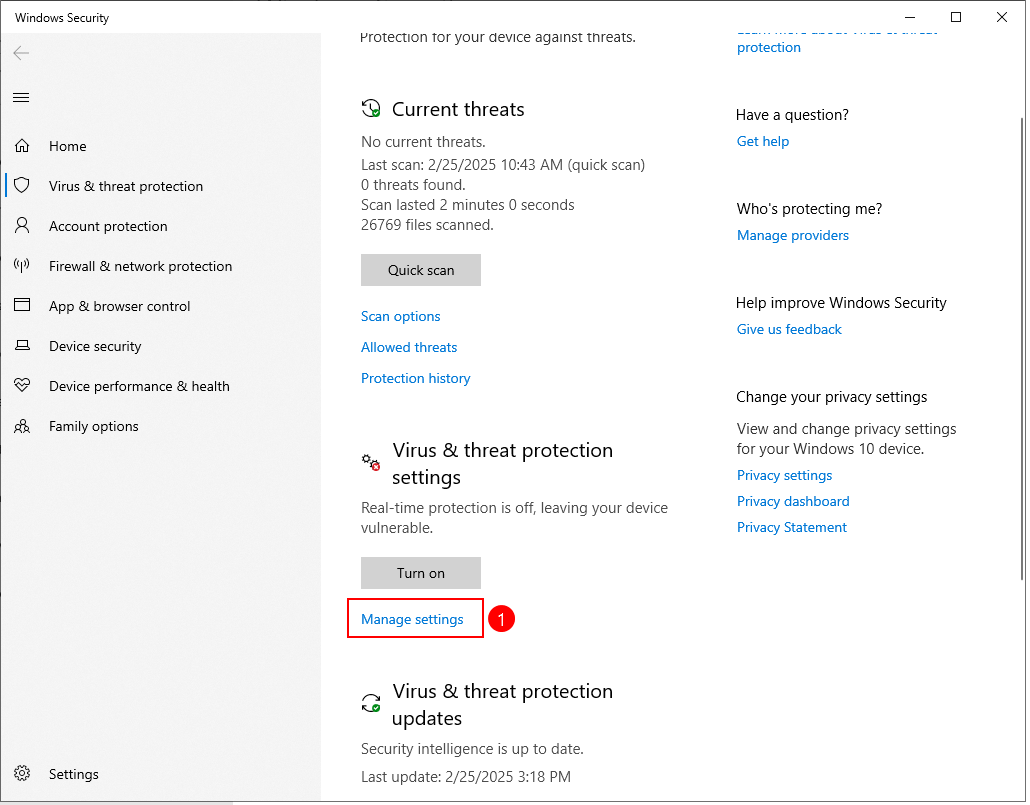The height and width of the screenshot is (805, 1030).
Task: Open Device performance & health section
Action: tap(139, 386)
